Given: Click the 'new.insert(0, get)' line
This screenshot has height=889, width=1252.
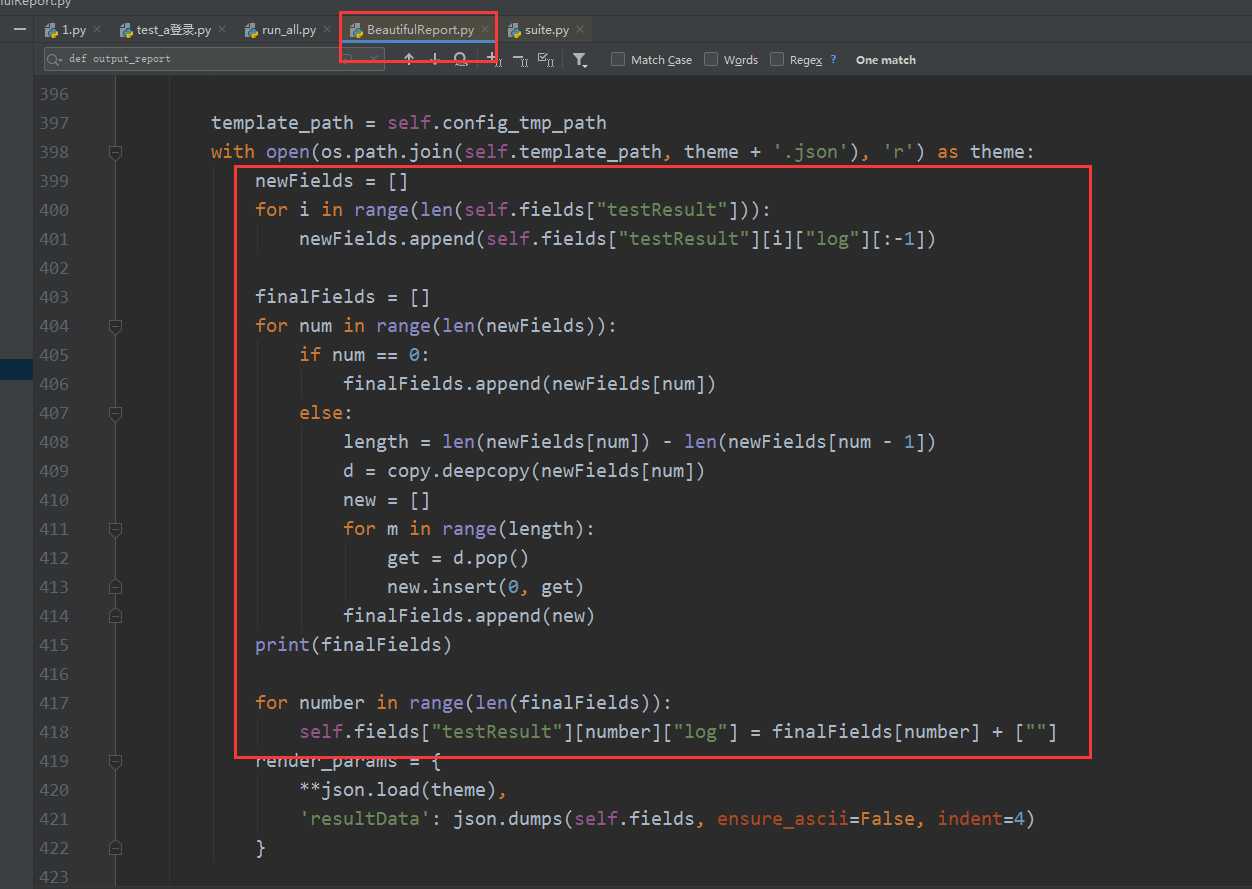Looking at the screenshot, I should coord(485,587).
